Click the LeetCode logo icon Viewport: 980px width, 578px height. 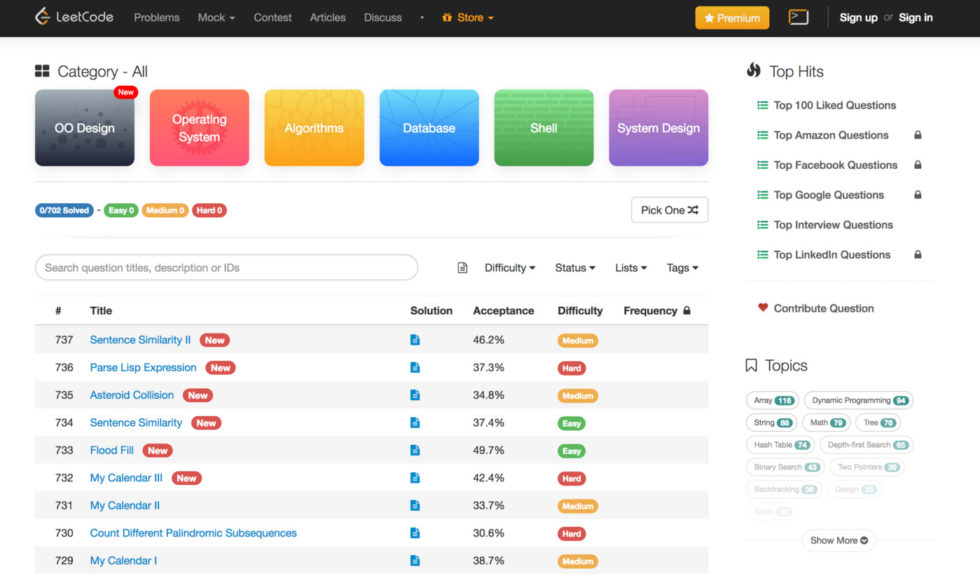[42, 17]
